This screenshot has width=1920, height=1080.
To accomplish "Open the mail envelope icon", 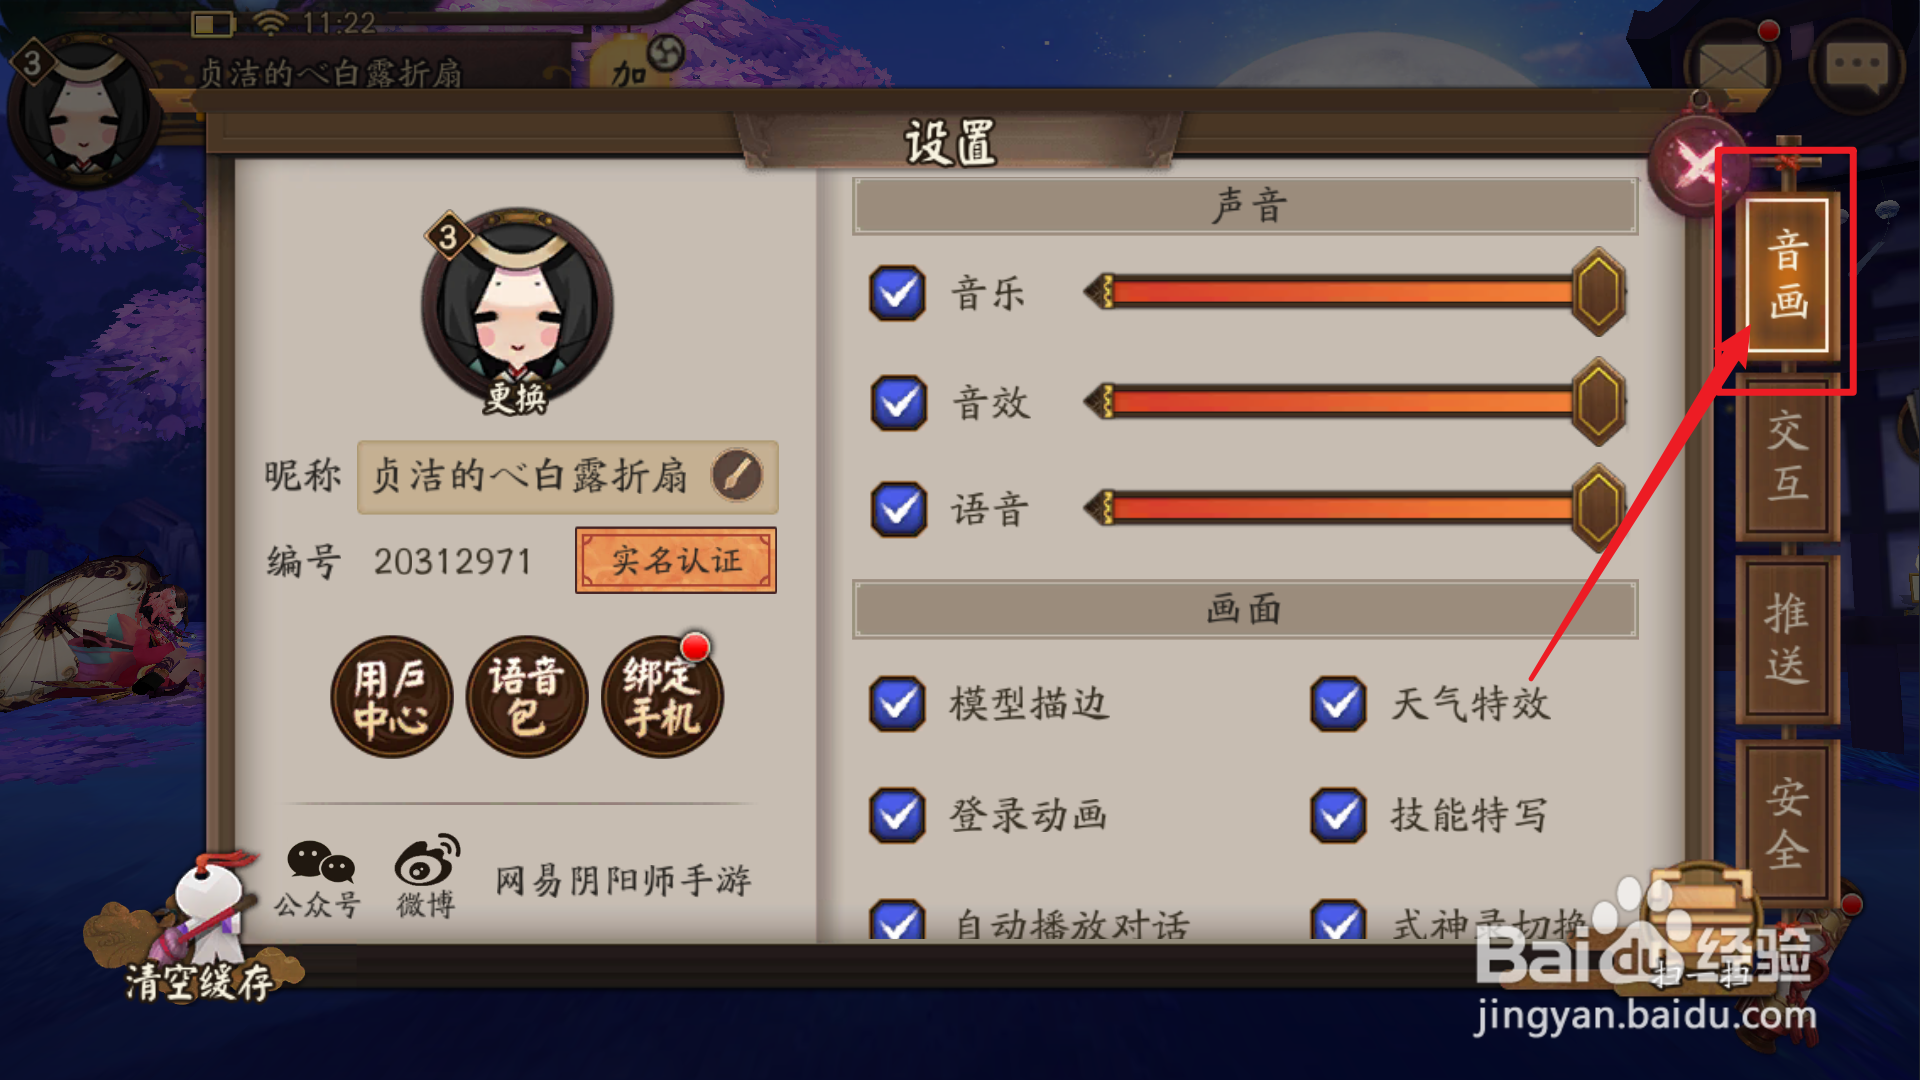I will coord(1733,68).
